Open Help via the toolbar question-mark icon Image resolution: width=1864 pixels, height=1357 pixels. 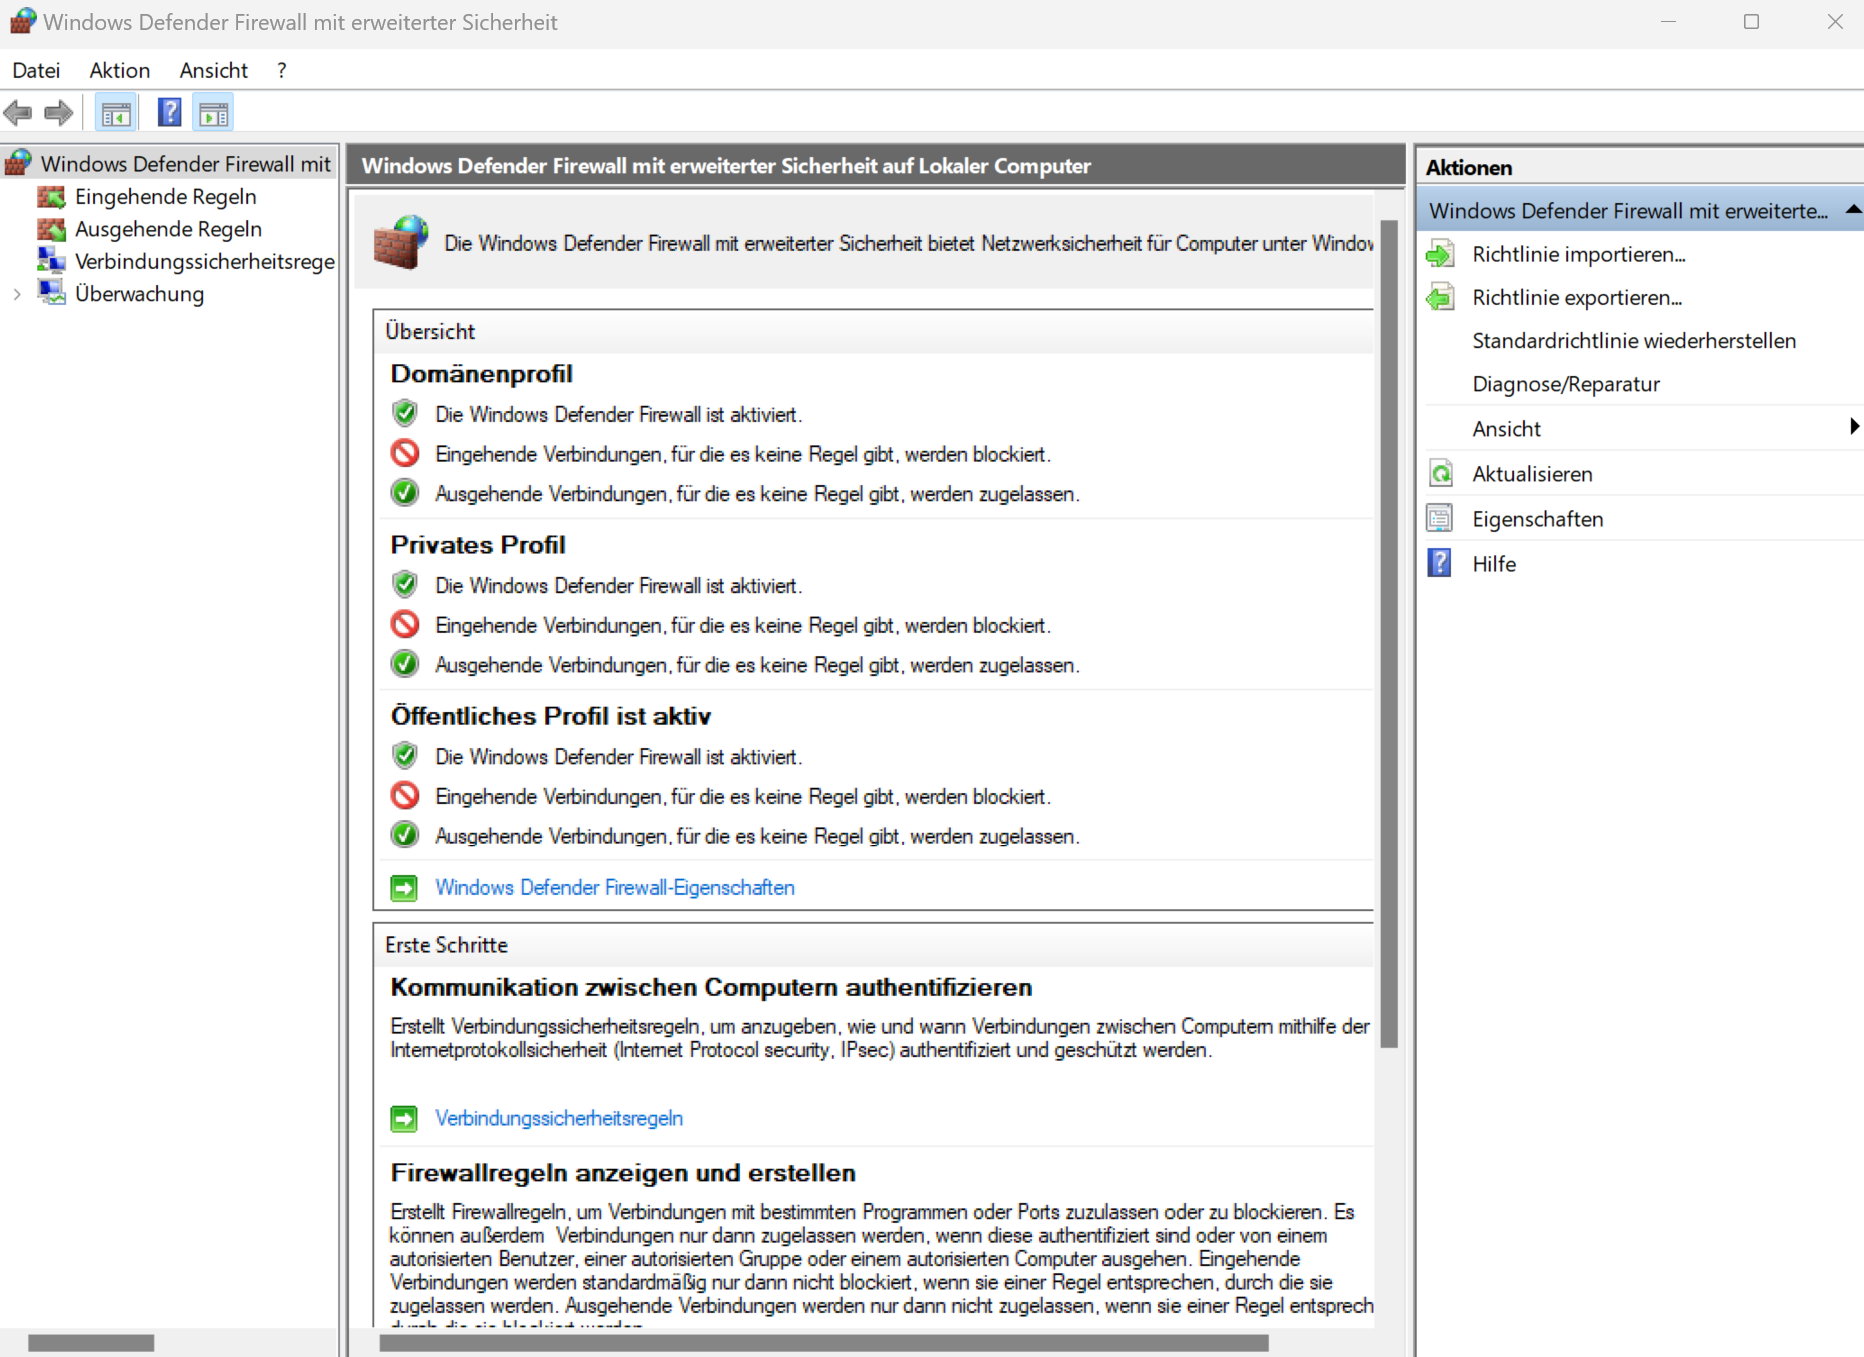click(169, 112)
